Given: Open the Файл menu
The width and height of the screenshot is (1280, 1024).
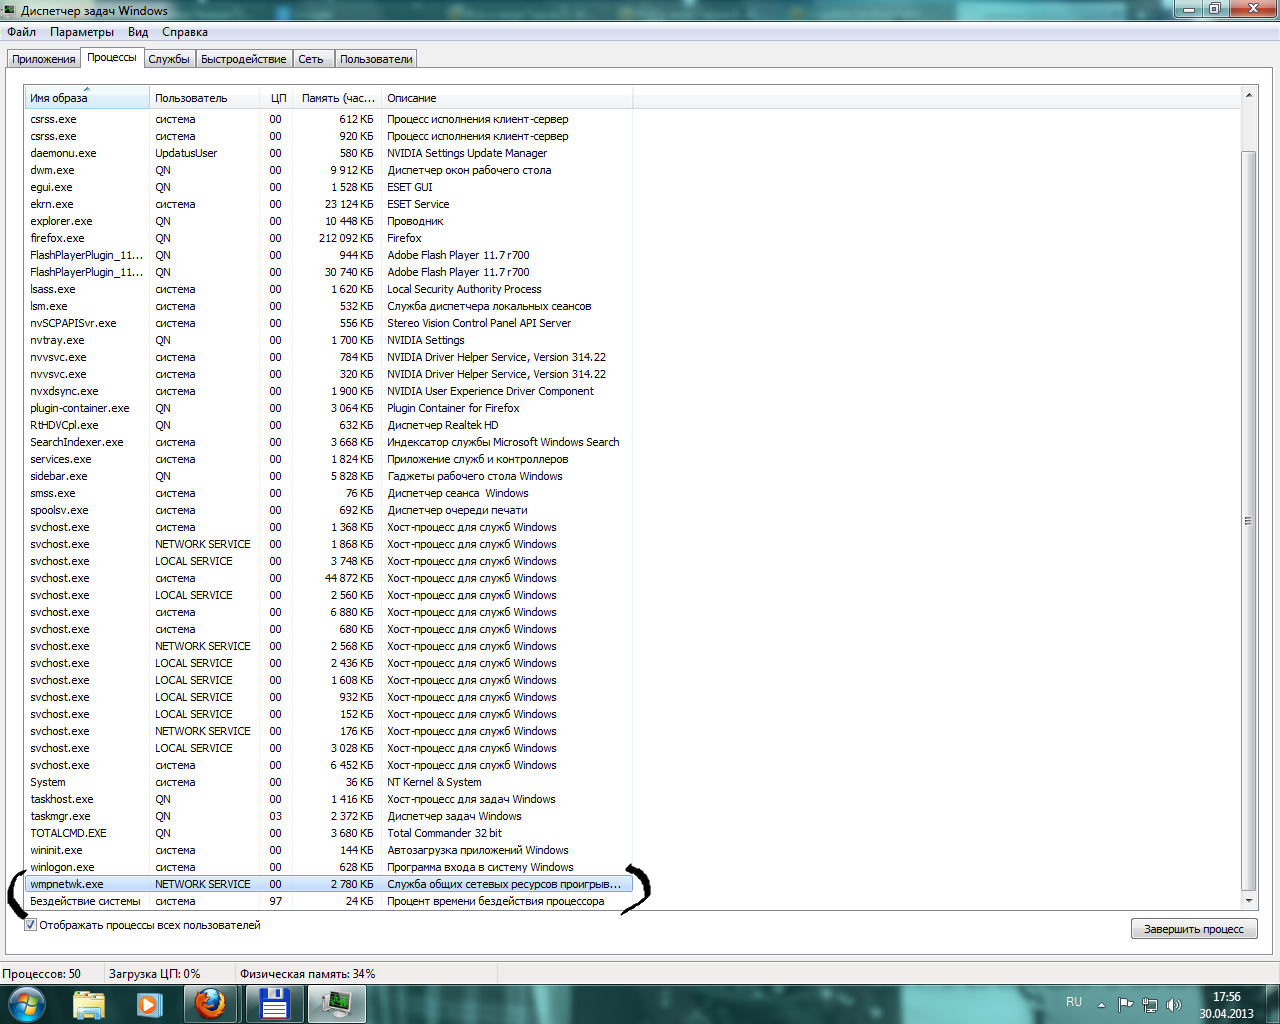Looking at the screenshot, I should coord(21,32).
